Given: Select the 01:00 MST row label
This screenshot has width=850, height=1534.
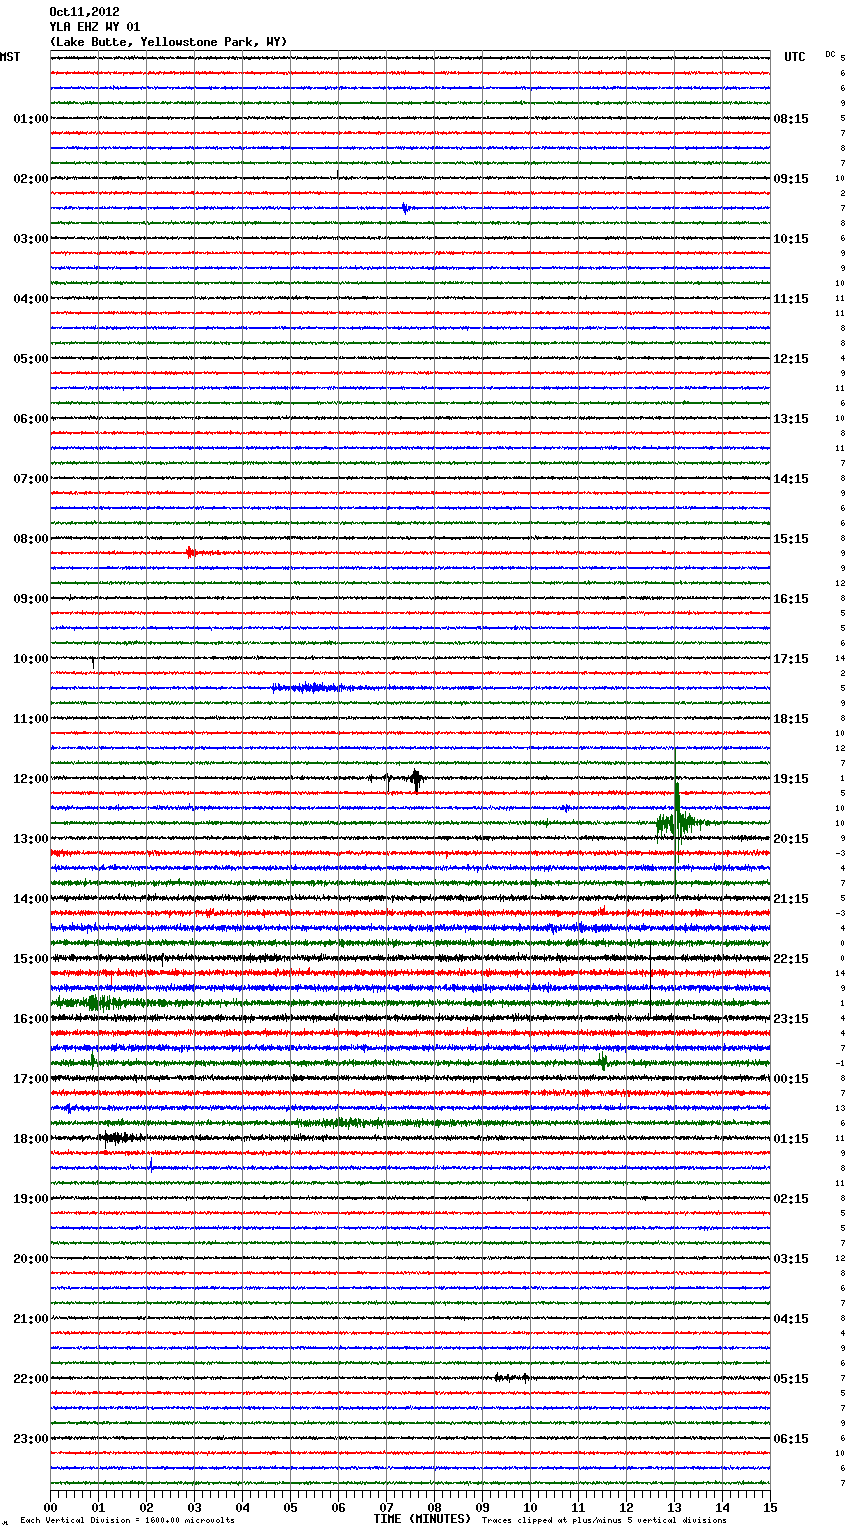Looking at the screenshot, I should click(31, 119).
